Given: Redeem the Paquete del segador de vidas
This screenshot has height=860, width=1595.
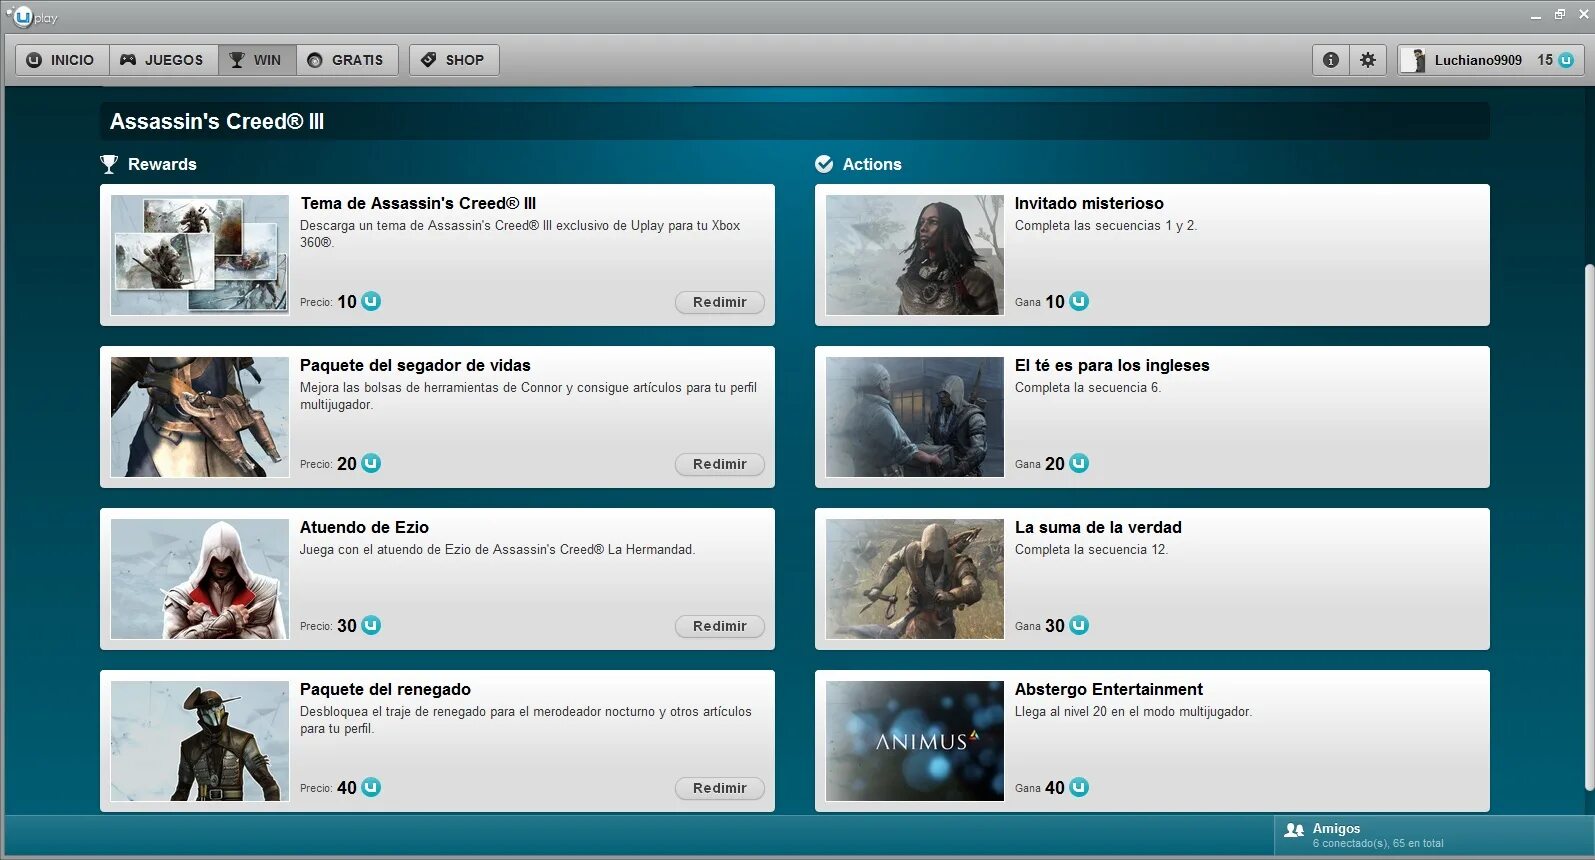Looking at the screenshot, I should tap(720, 464).
